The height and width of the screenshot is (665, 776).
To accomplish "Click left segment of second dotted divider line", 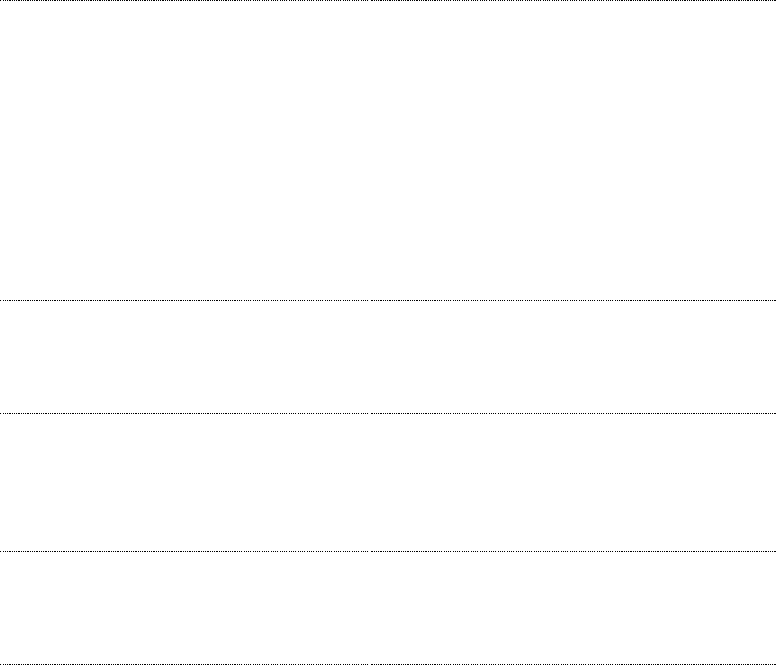I will [x=184, y=300].
